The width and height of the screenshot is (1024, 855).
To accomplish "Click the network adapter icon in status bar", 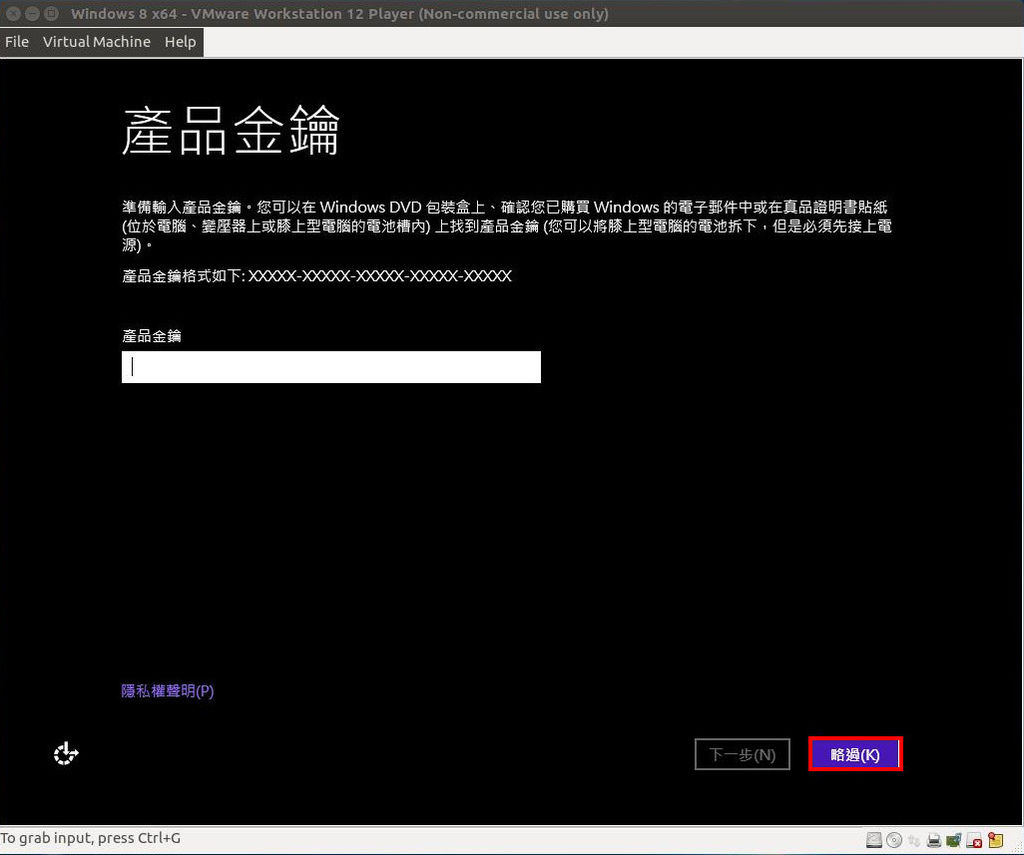I will [953, 840].
